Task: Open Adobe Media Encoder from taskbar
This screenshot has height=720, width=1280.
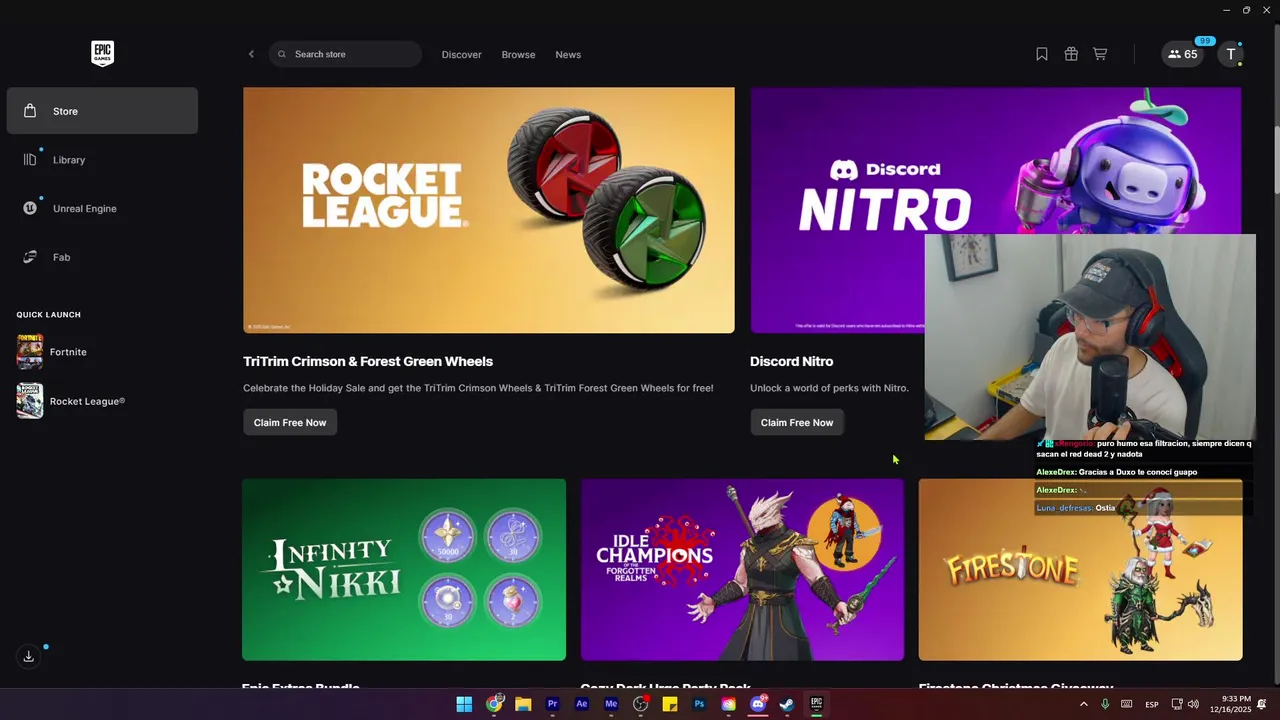Action: tap(611, 704)
